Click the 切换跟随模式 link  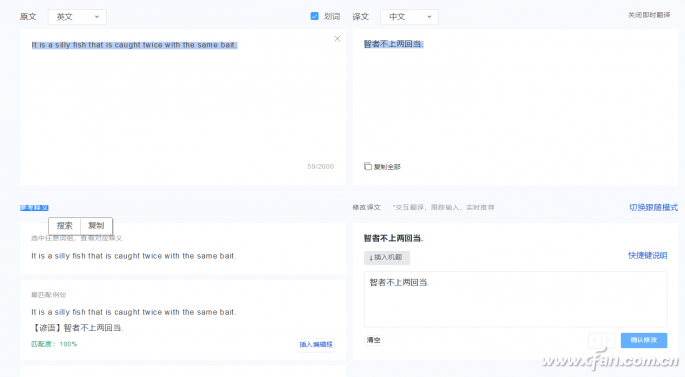653,208
